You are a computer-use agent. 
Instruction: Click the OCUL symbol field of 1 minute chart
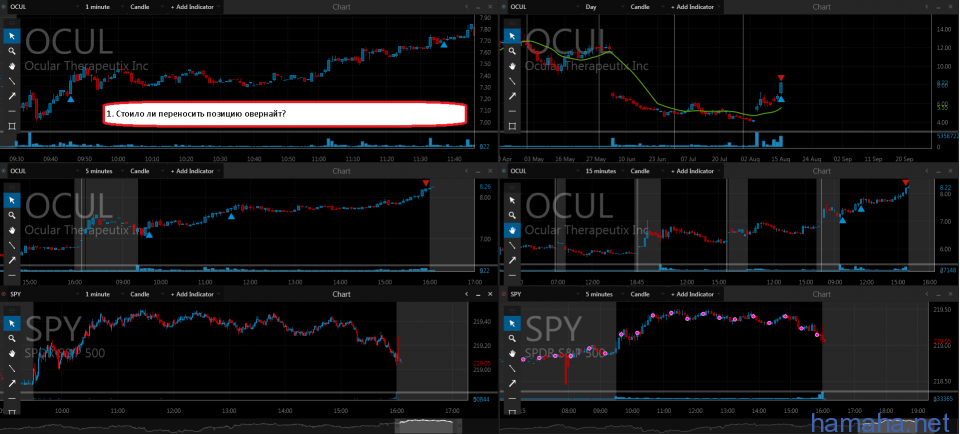click(x=43, y=7)
